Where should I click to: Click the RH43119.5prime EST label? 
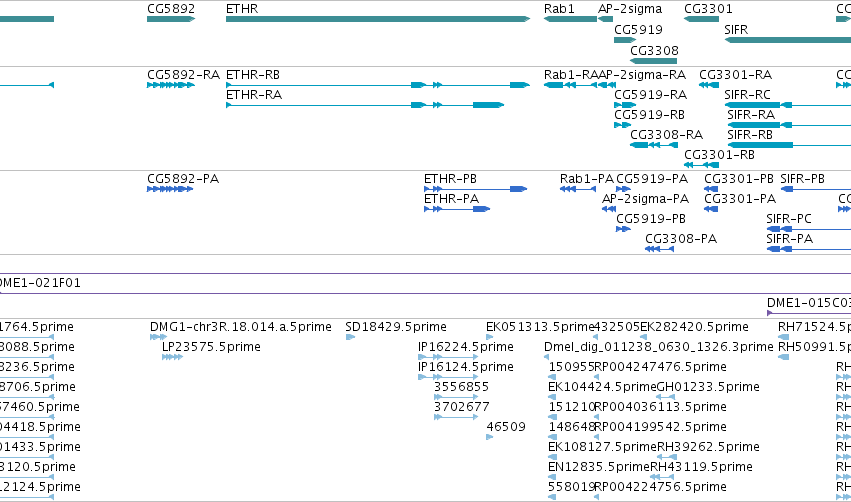point(701,467)
